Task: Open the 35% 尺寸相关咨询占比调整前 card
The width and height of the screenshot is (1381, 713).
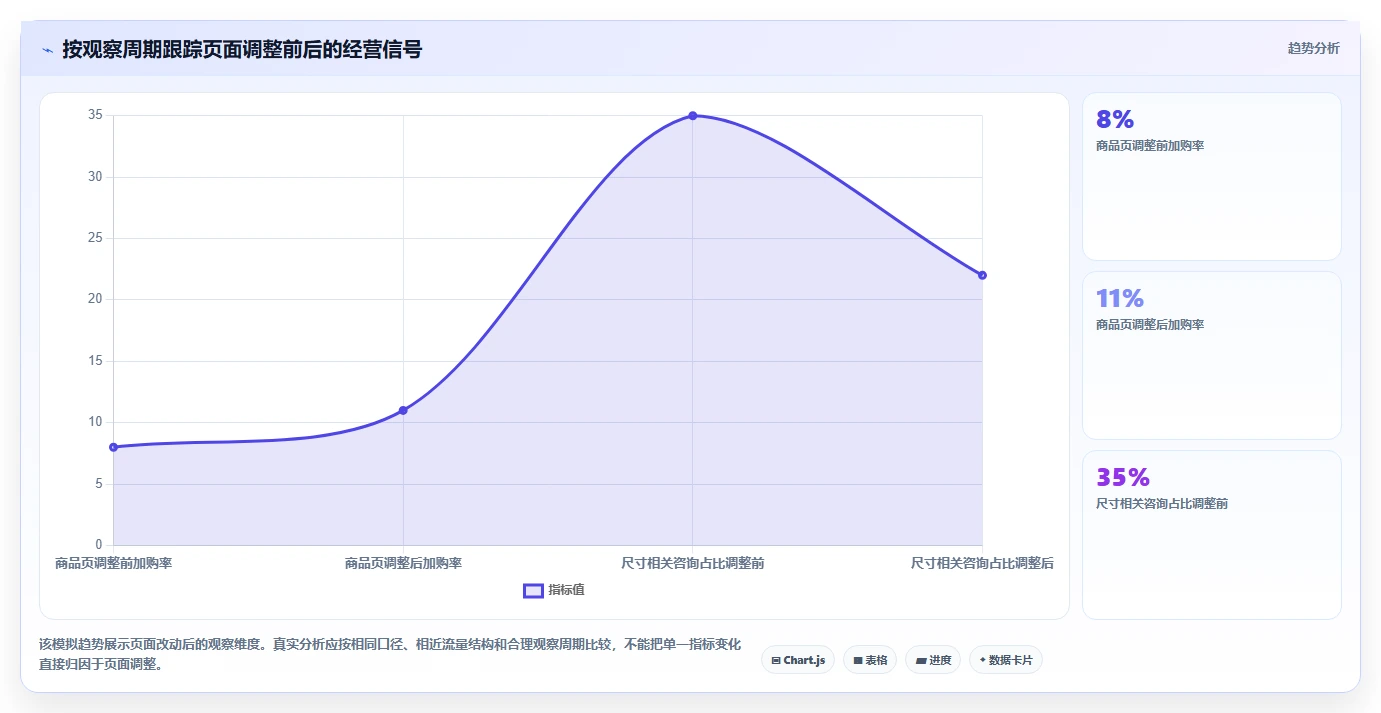Action: (1211, 534)
